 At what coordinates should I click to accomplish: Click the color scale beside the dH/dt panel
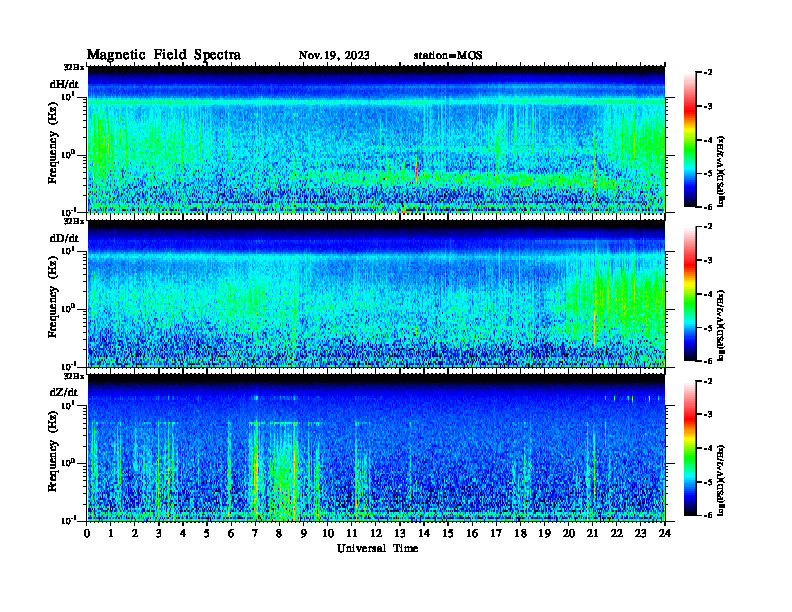point(690,139)
